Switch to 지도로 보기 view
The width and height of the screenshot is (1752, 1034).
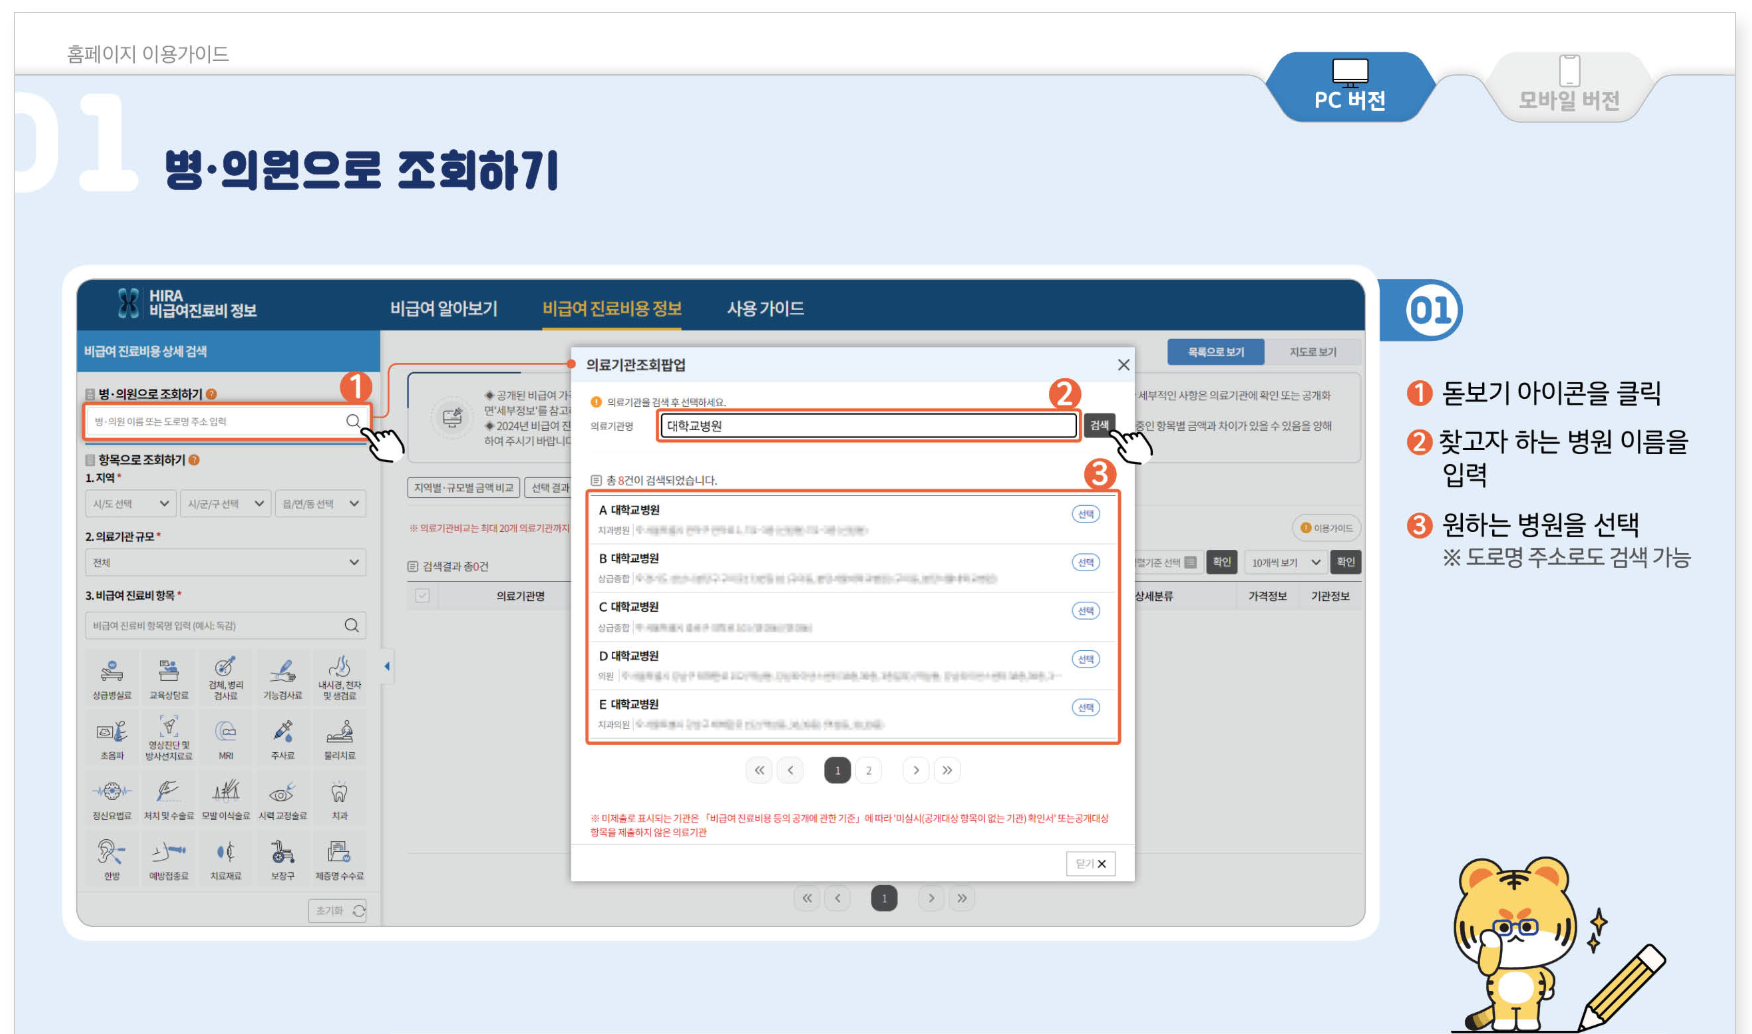click(x=1313, y=352)
